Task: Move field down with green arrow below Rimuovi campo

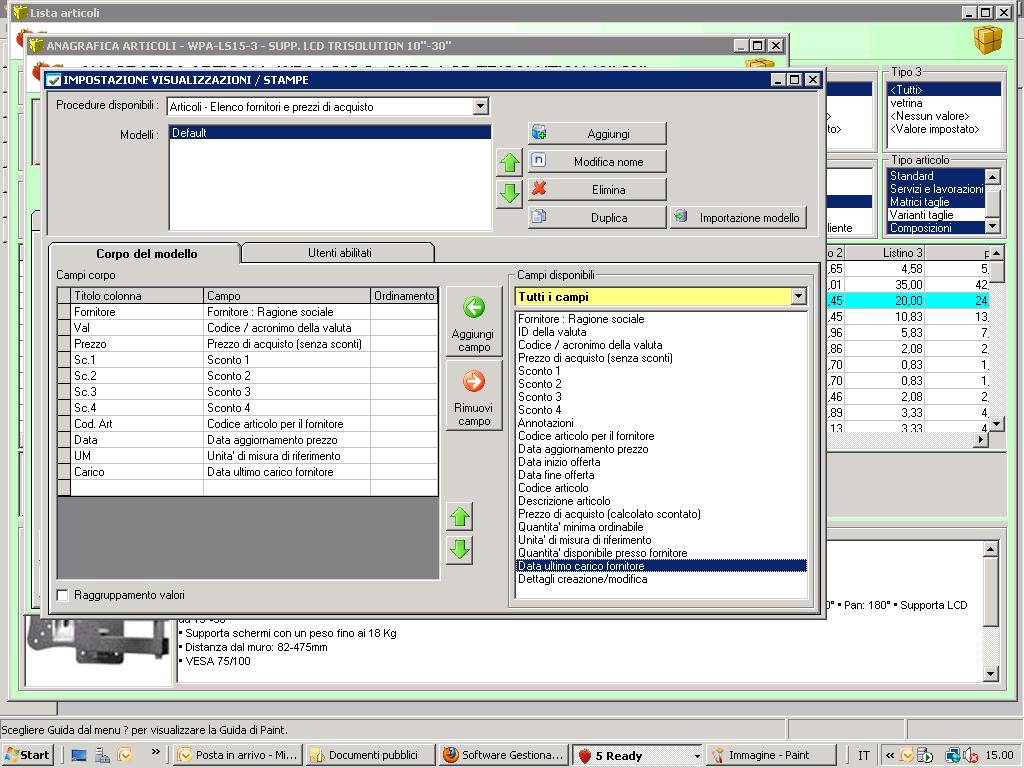Action: [459, 549]
